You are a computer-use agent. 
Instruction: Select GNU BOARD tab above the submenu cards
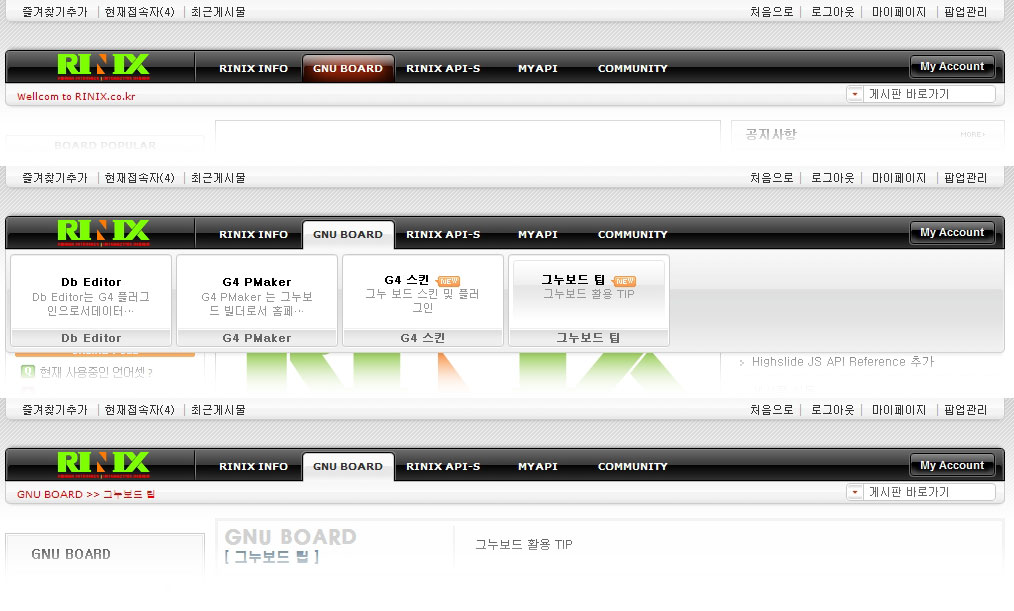[x=348, y=235]
